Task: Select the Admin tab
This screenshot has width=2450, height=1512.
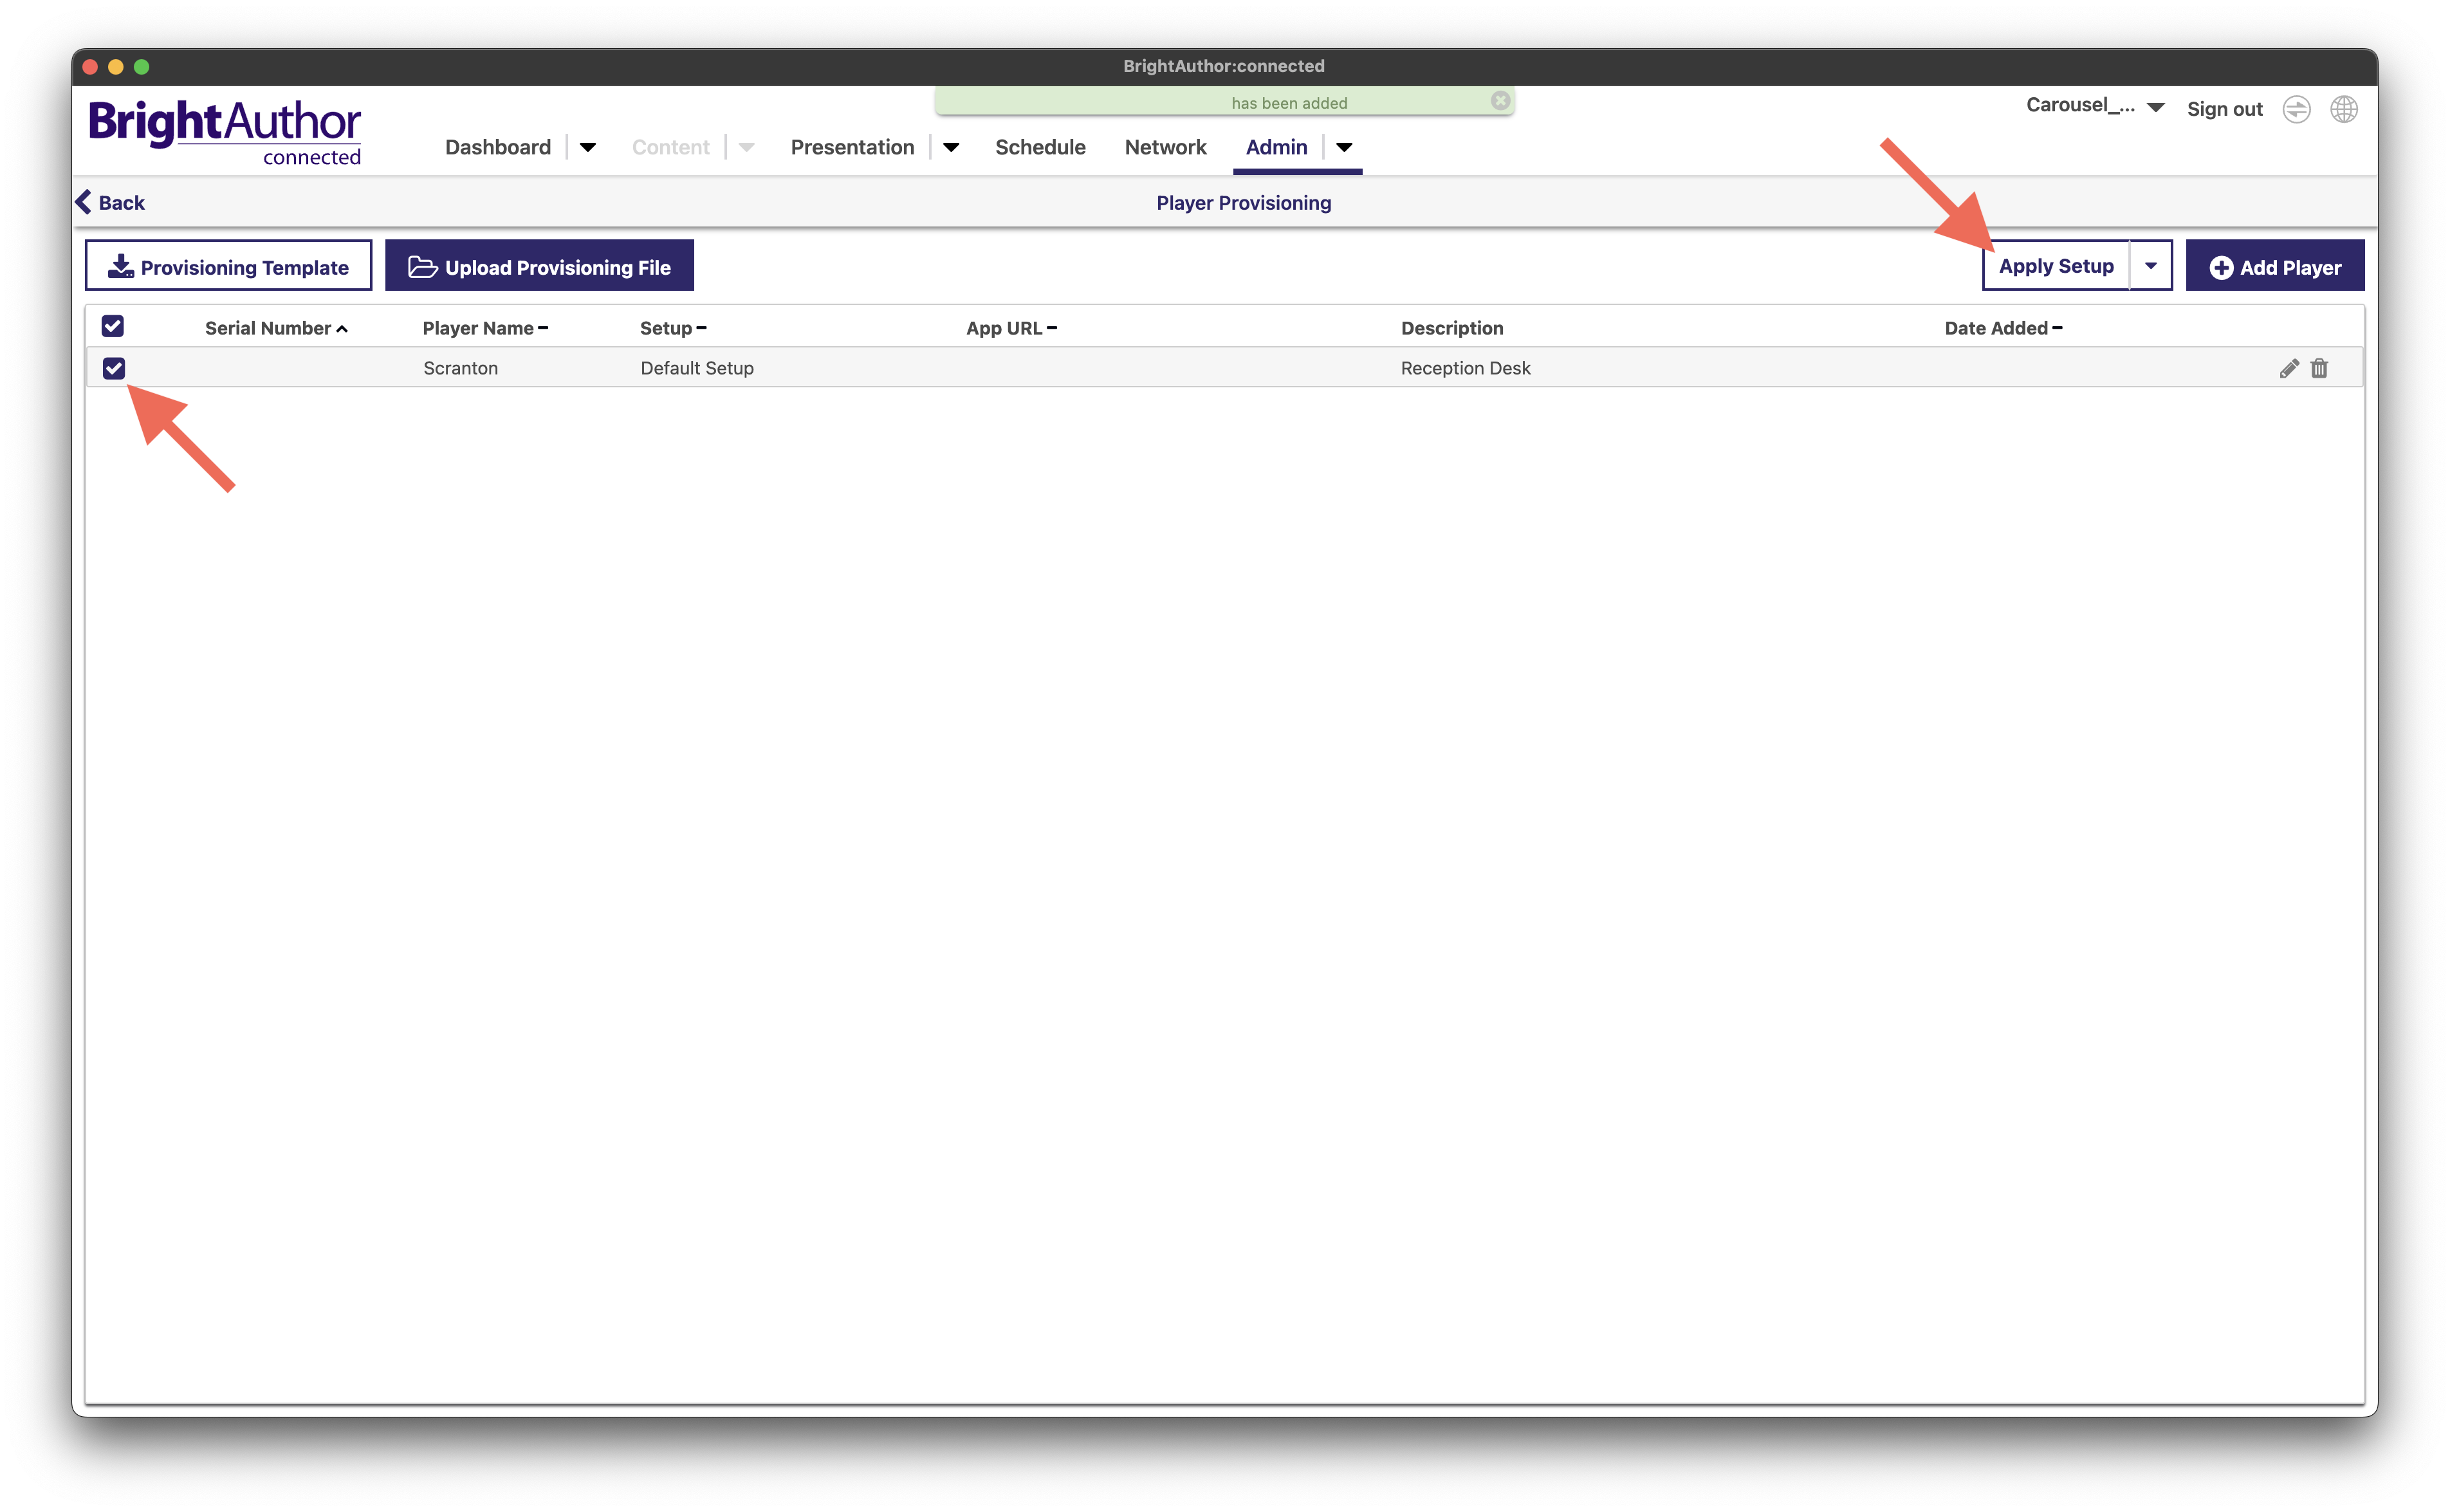Action: click(x=1276, y=148)
